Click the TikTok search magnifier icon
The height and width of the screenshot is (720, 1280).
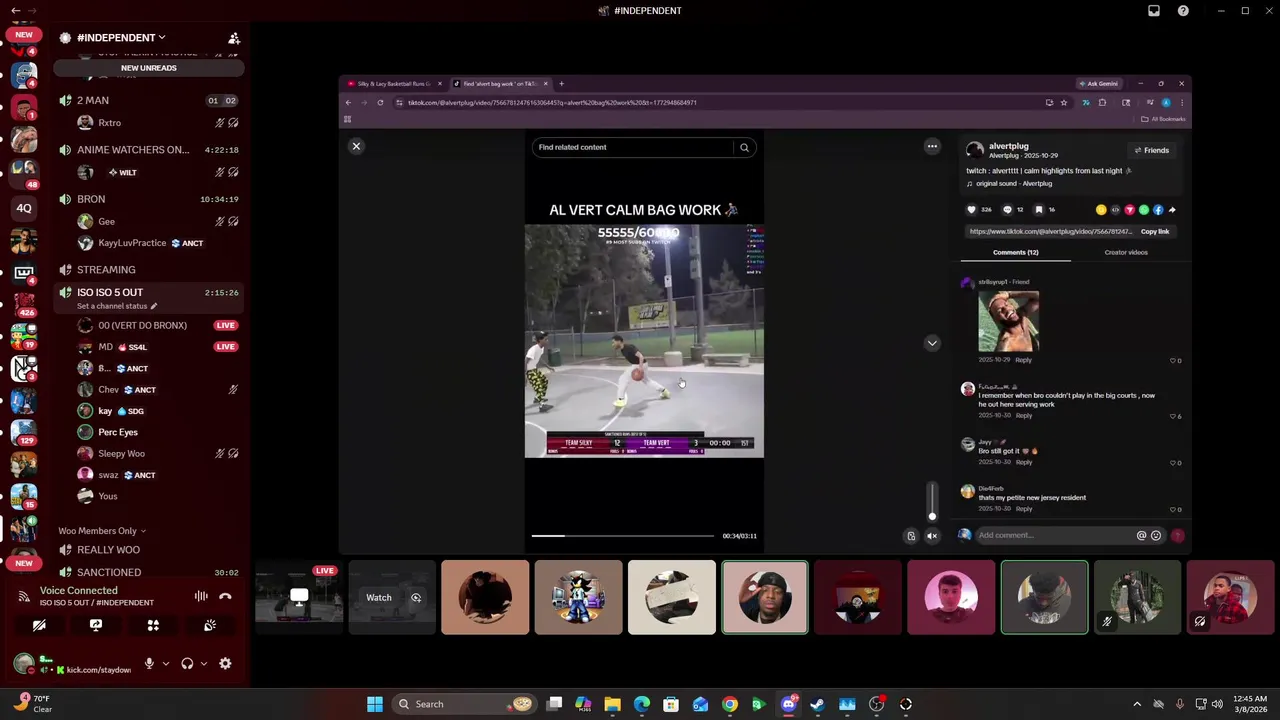pos(744,147)
